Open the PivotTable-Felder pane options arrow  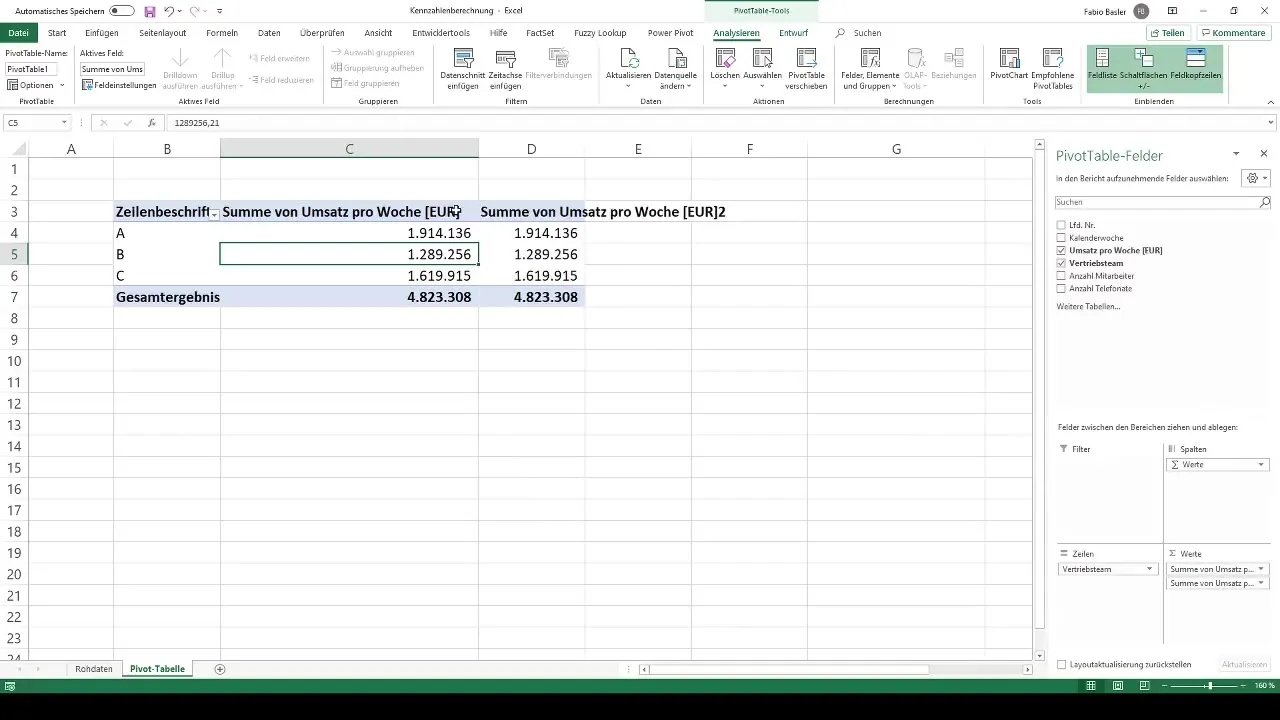(x=1236, y=154)
